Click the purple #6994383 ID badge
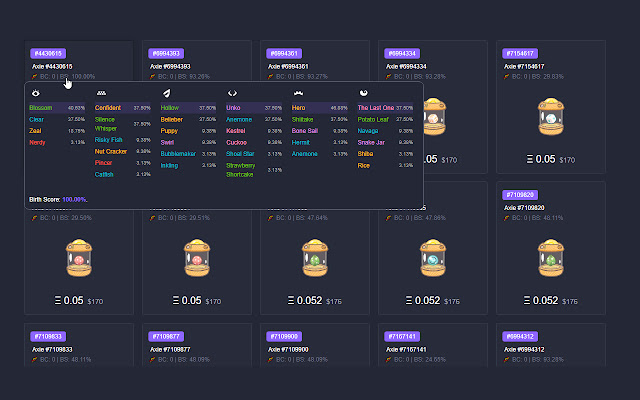Image resolution: width=640 pixels, height=400 pixels. click(166, 53)
